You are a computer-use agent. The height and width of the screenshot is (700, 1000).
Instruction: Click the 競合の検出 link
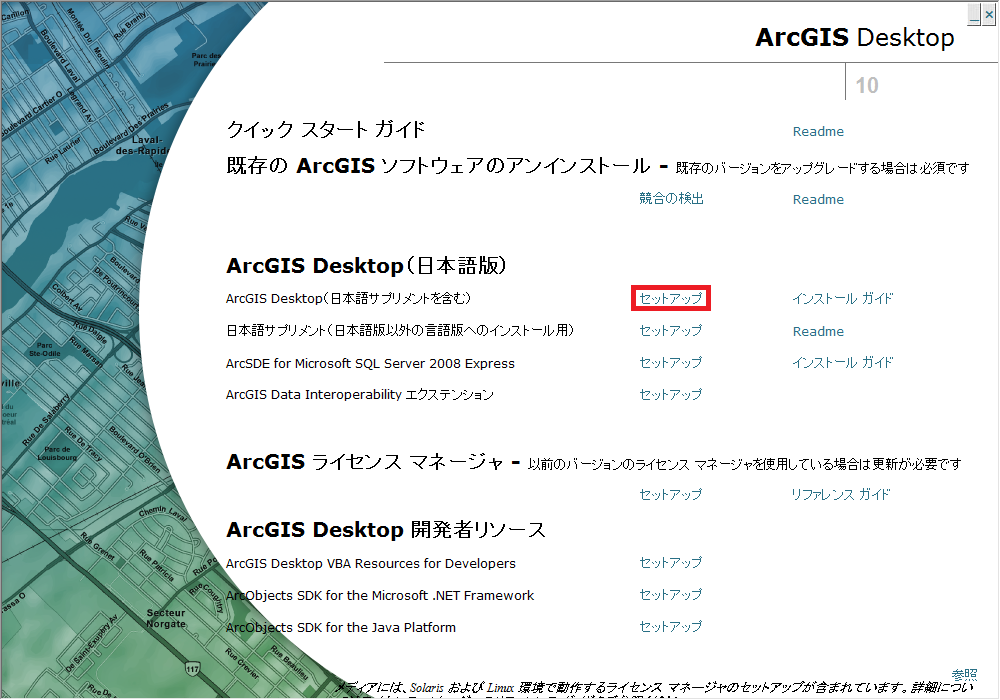[671, 198]
